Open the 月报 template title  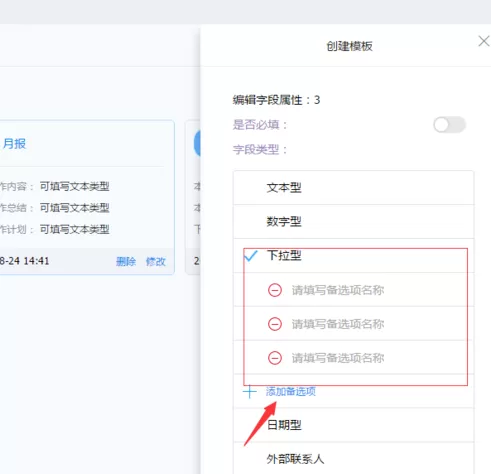pyautogui.click(x=14, y=144)
